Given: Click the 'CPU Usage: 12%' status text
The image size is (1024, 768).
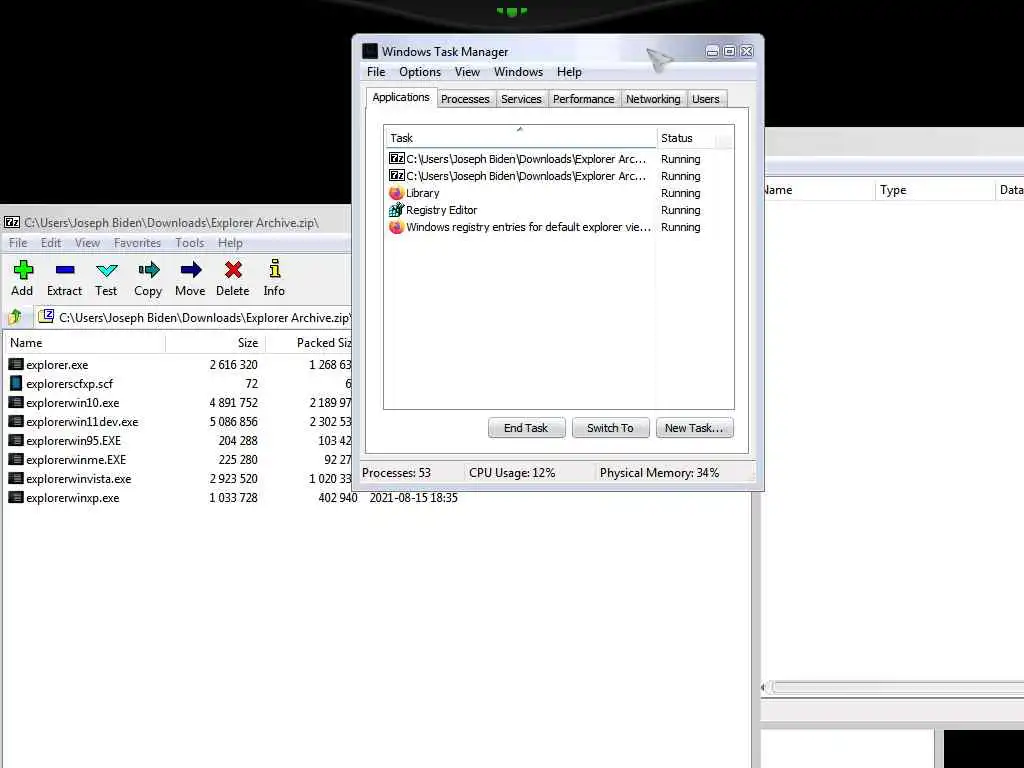Looking at the screenshot, I should (512, 473).
